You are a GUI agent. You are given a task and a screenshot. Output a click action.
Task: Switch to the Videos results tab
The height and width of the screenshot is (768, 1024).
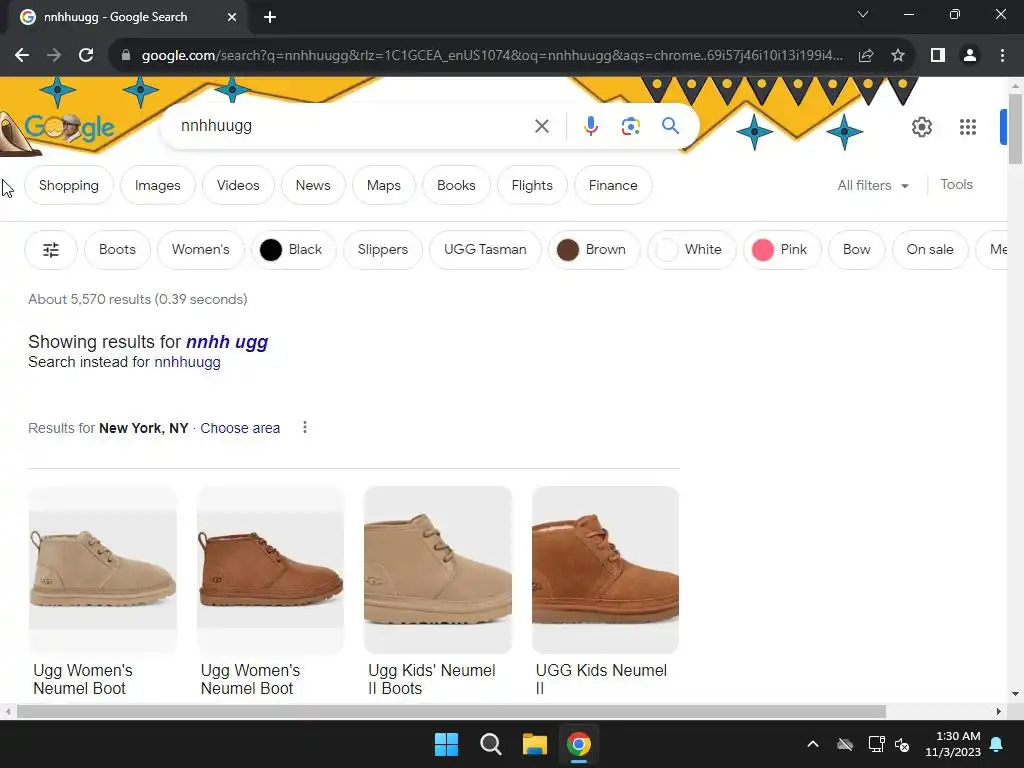click(x=238, y=185)
